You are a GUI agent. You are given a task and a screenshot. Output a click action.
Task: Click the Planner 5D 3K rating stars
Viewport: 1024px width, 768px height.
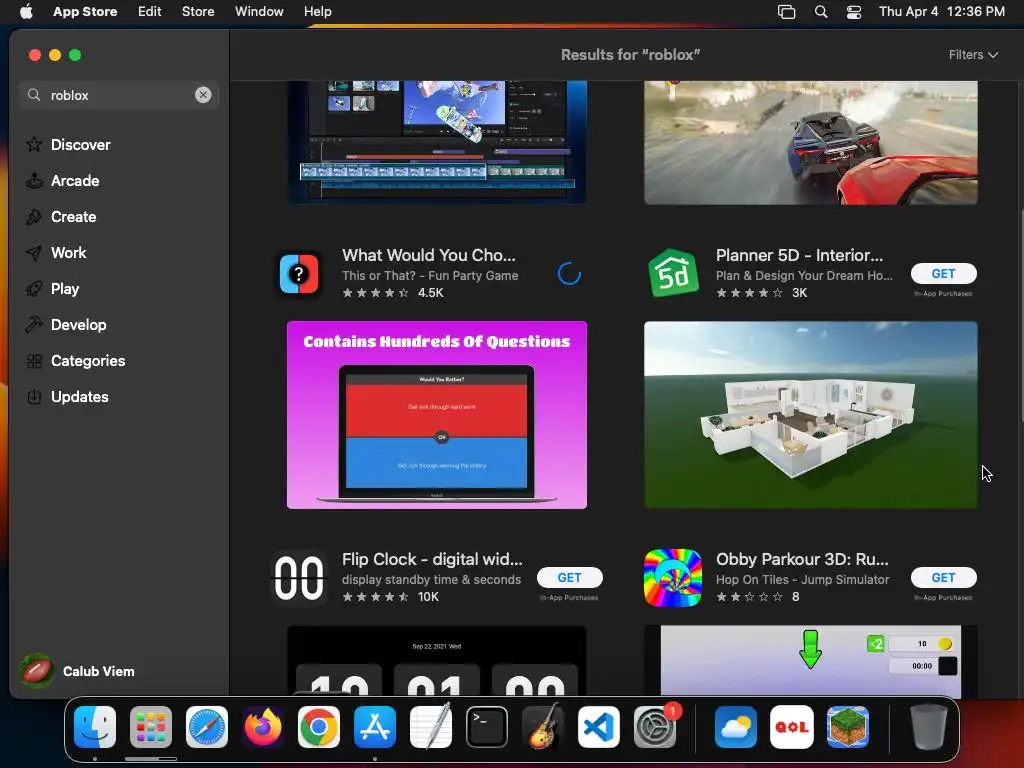(x=749, y=293)
